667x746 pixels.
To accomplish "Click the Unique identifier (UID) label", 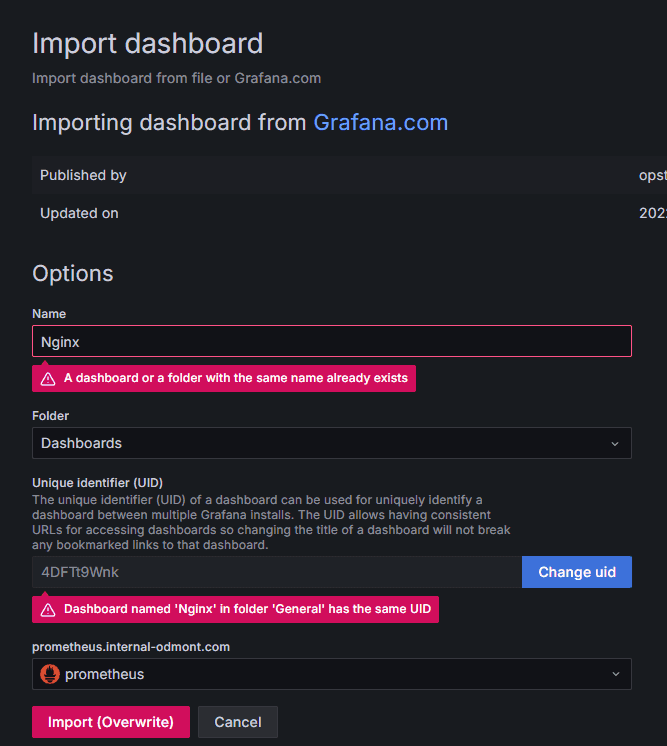I will [98, 482].
